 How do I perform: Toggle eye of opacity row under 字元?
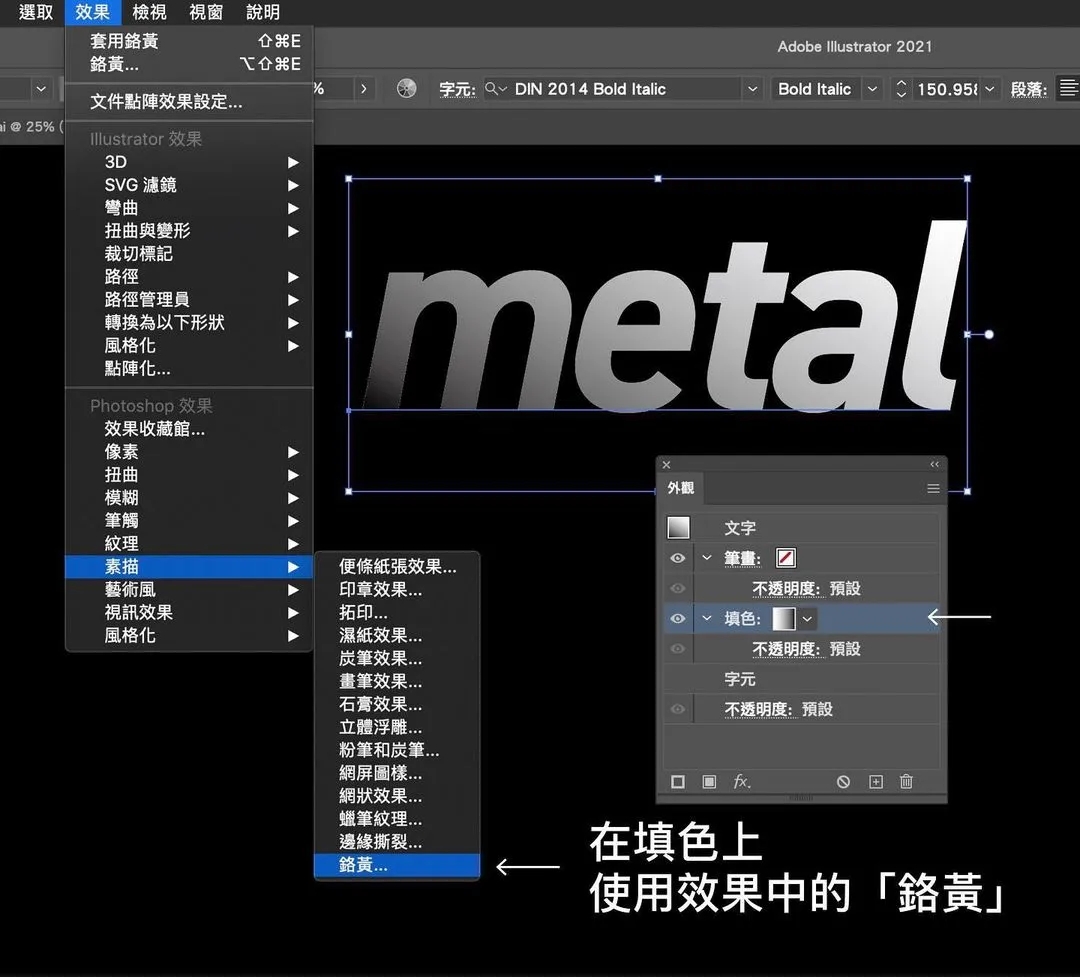tap(678, 709)
